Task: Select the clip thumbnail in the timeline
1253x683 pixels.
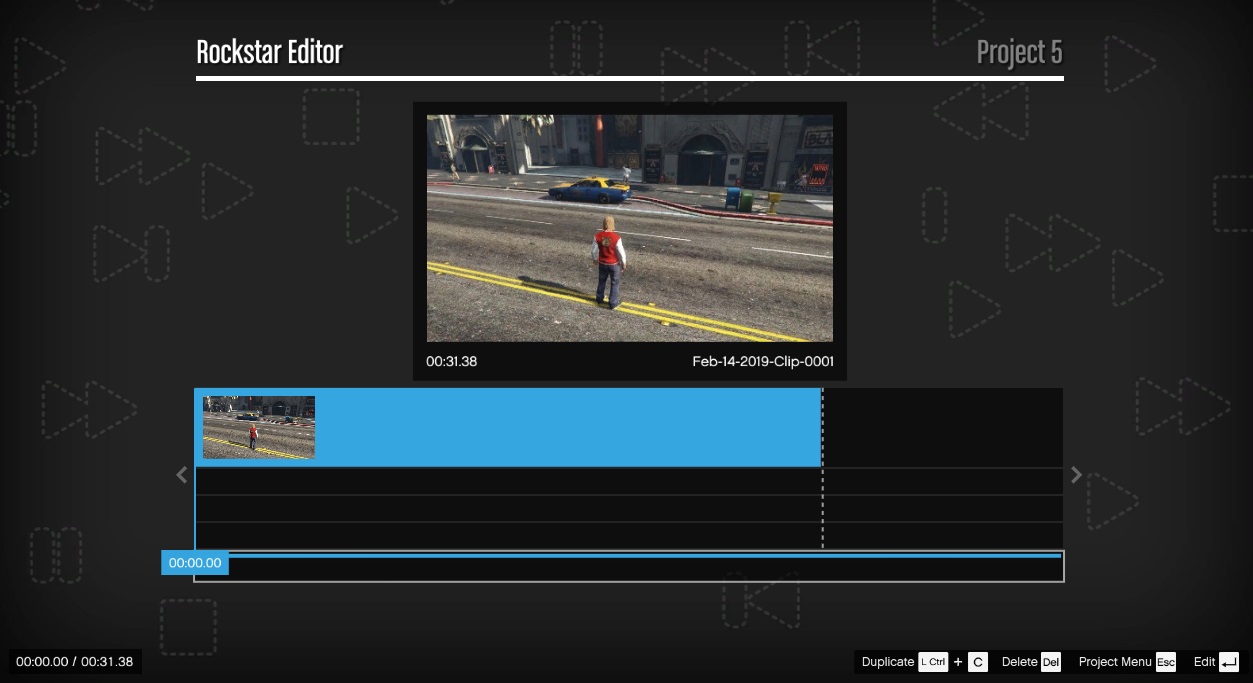Action: (x=259, y=428)
